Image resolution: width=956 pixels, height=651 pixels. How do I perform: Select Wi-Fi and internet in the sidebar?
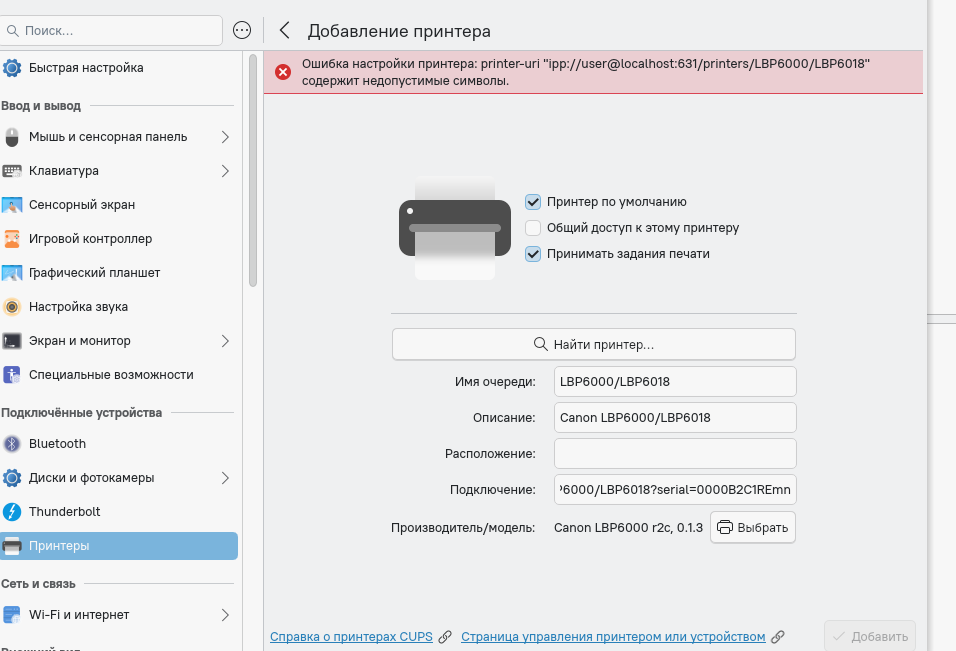coord(79,615)
